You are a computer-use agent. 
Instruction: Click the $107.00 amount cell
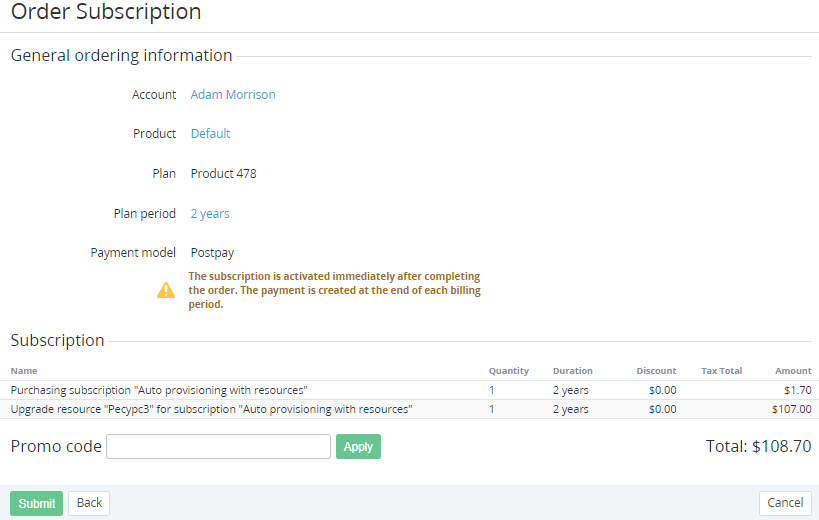[x=791, y=409]
